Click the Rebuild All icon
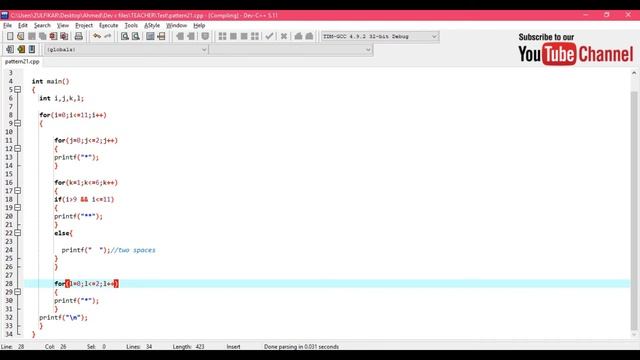 pos(255,36)
